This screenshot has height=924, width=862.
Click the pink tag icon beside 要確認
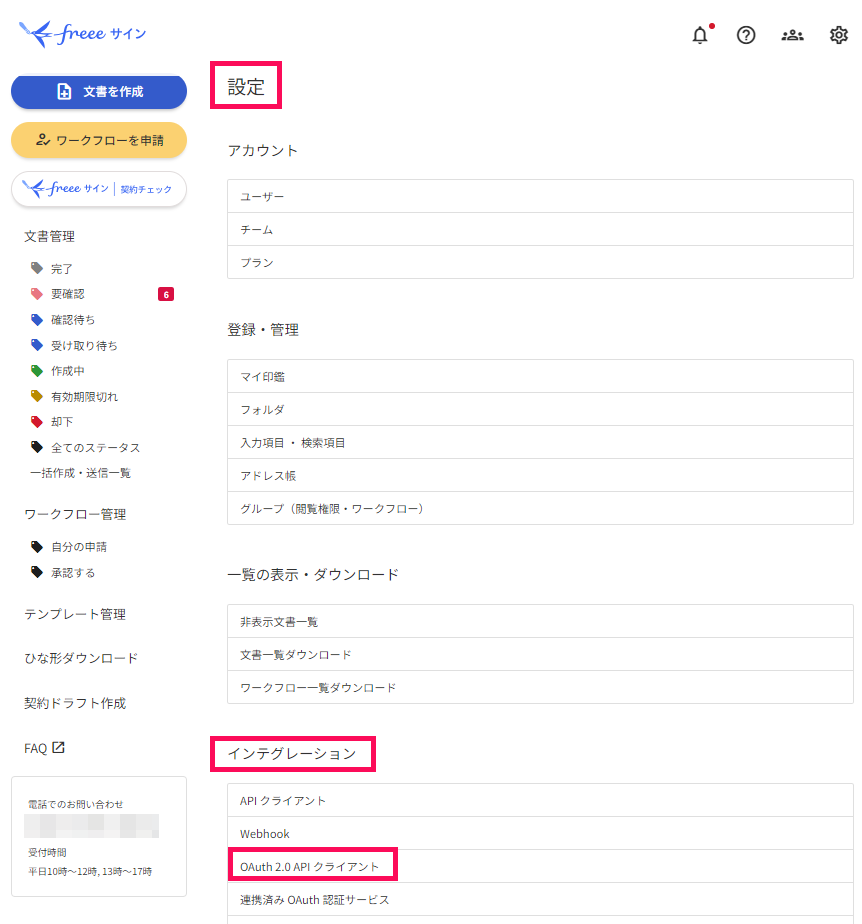click(37, 293)
